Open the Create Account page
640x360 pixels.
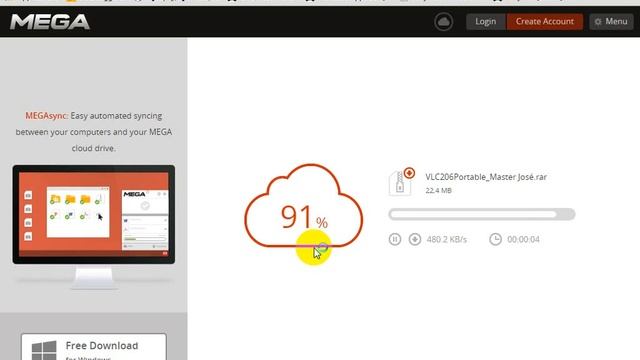[544, 22]
